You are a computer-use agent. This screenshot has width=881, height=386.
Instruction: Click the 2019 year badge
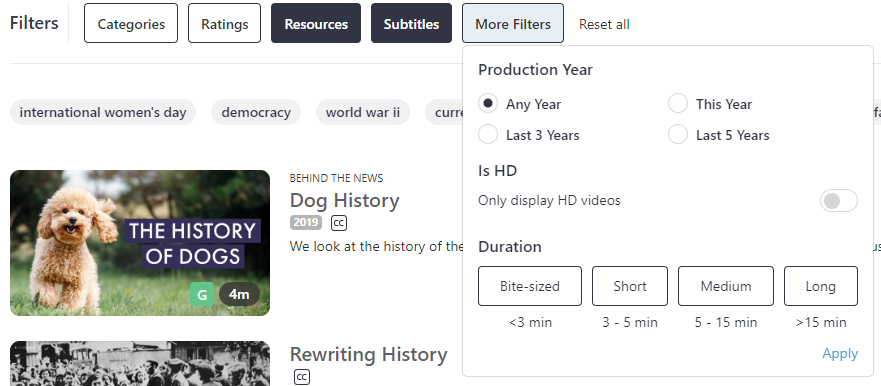point(306,222)
